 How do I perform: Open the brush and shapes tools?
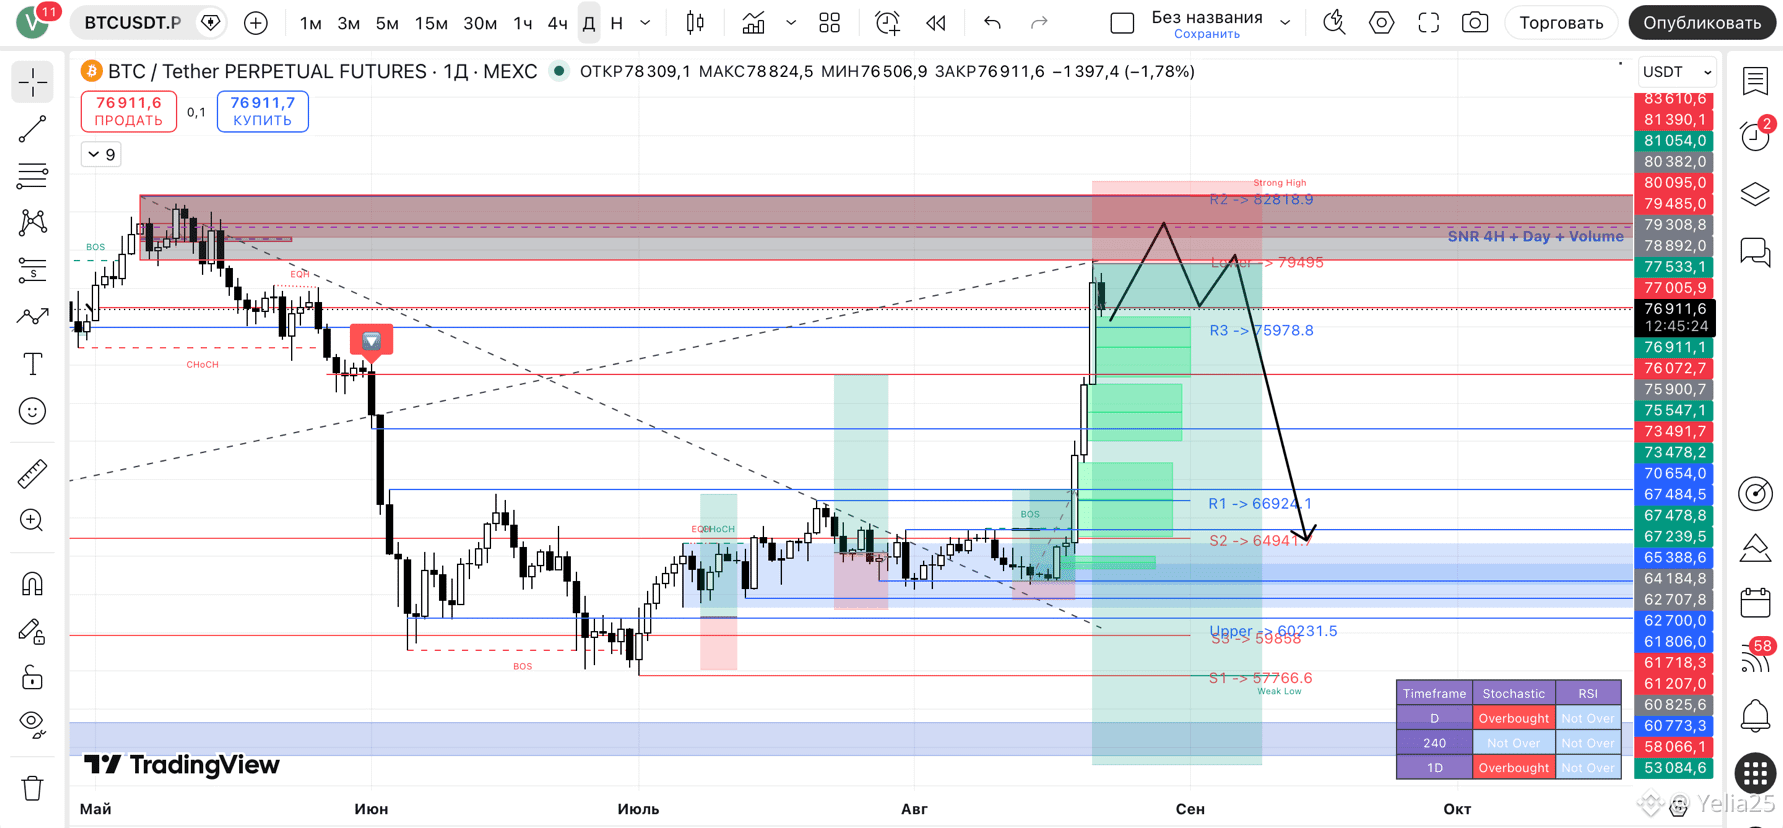[x=32, y=317]
